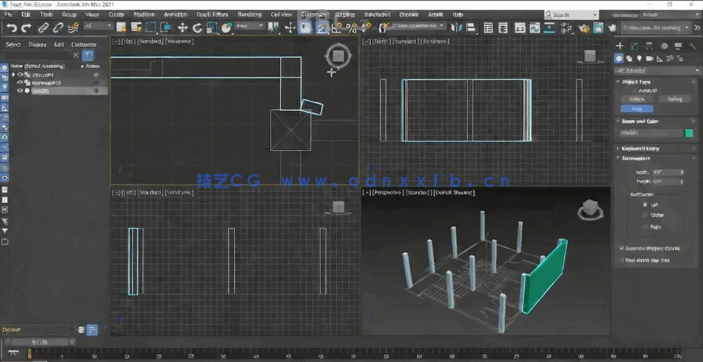
Task: Click the Percent Snap toggle icon
Action: 352,28
